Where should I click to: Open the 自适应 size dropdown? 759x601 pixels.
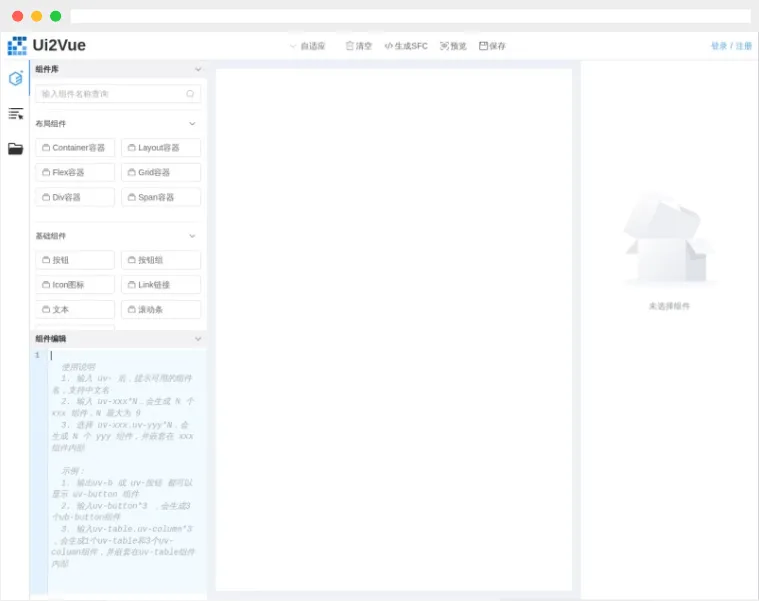coord(308,46)
